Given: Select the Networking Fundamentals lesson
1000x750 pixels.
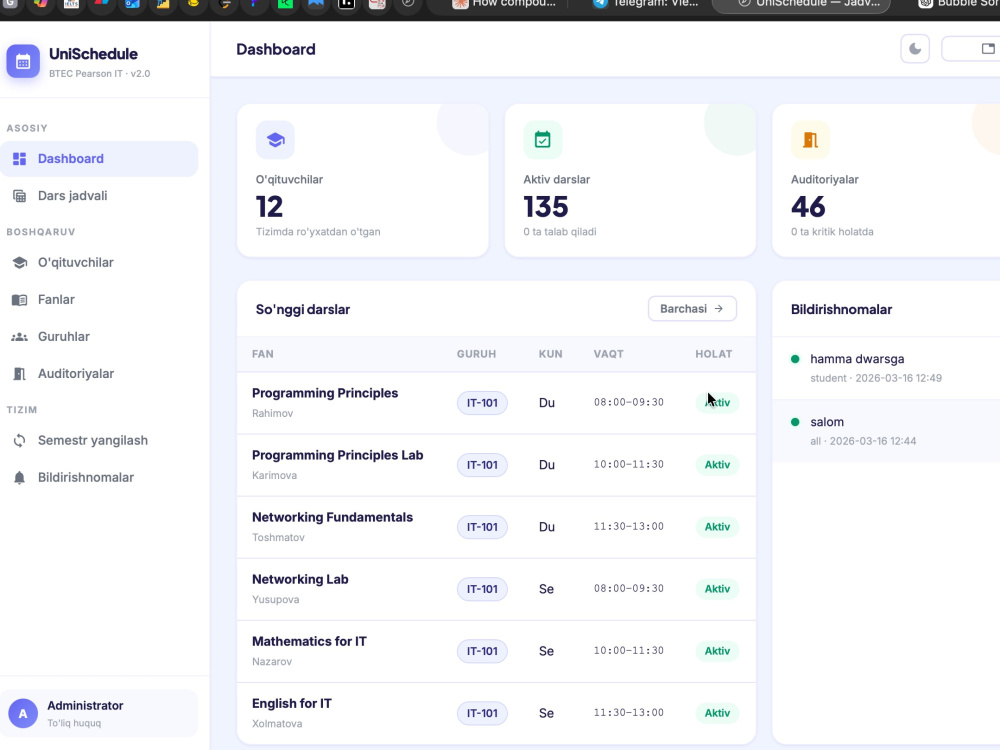Looking at the screenshot, I should (x=496, y=527).
